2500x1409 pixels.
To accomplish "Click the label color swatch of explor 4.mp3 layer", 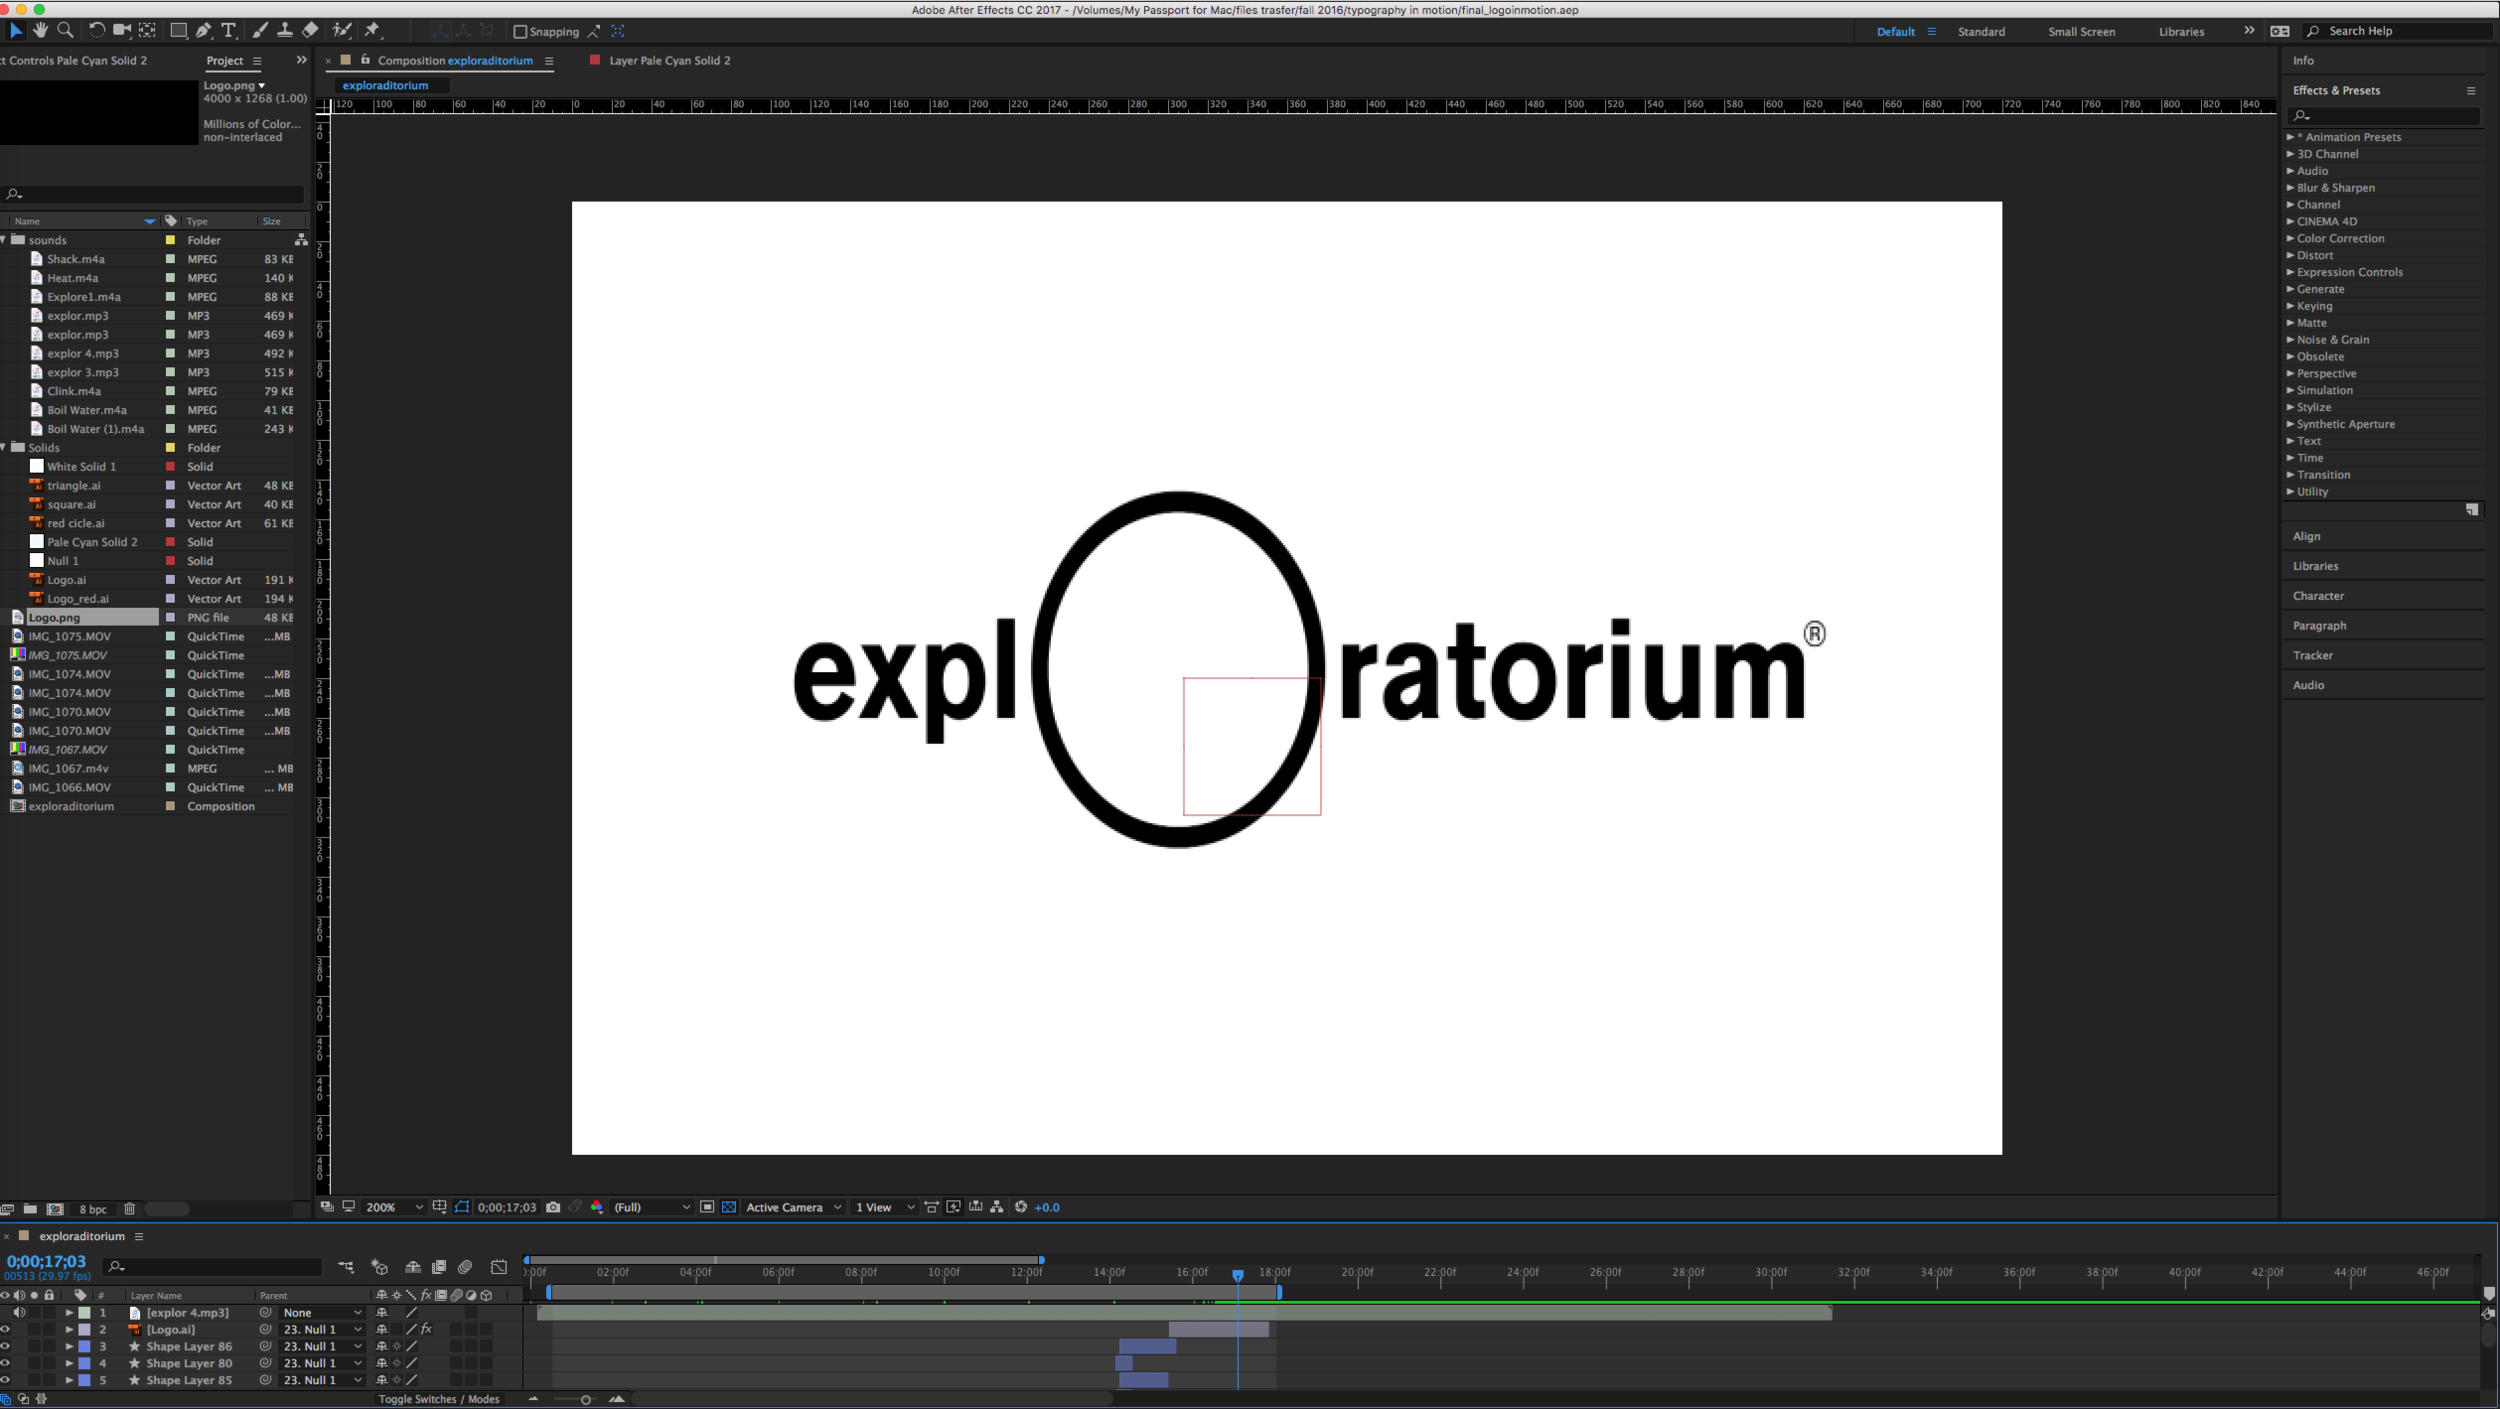I will click(85, 1312).
